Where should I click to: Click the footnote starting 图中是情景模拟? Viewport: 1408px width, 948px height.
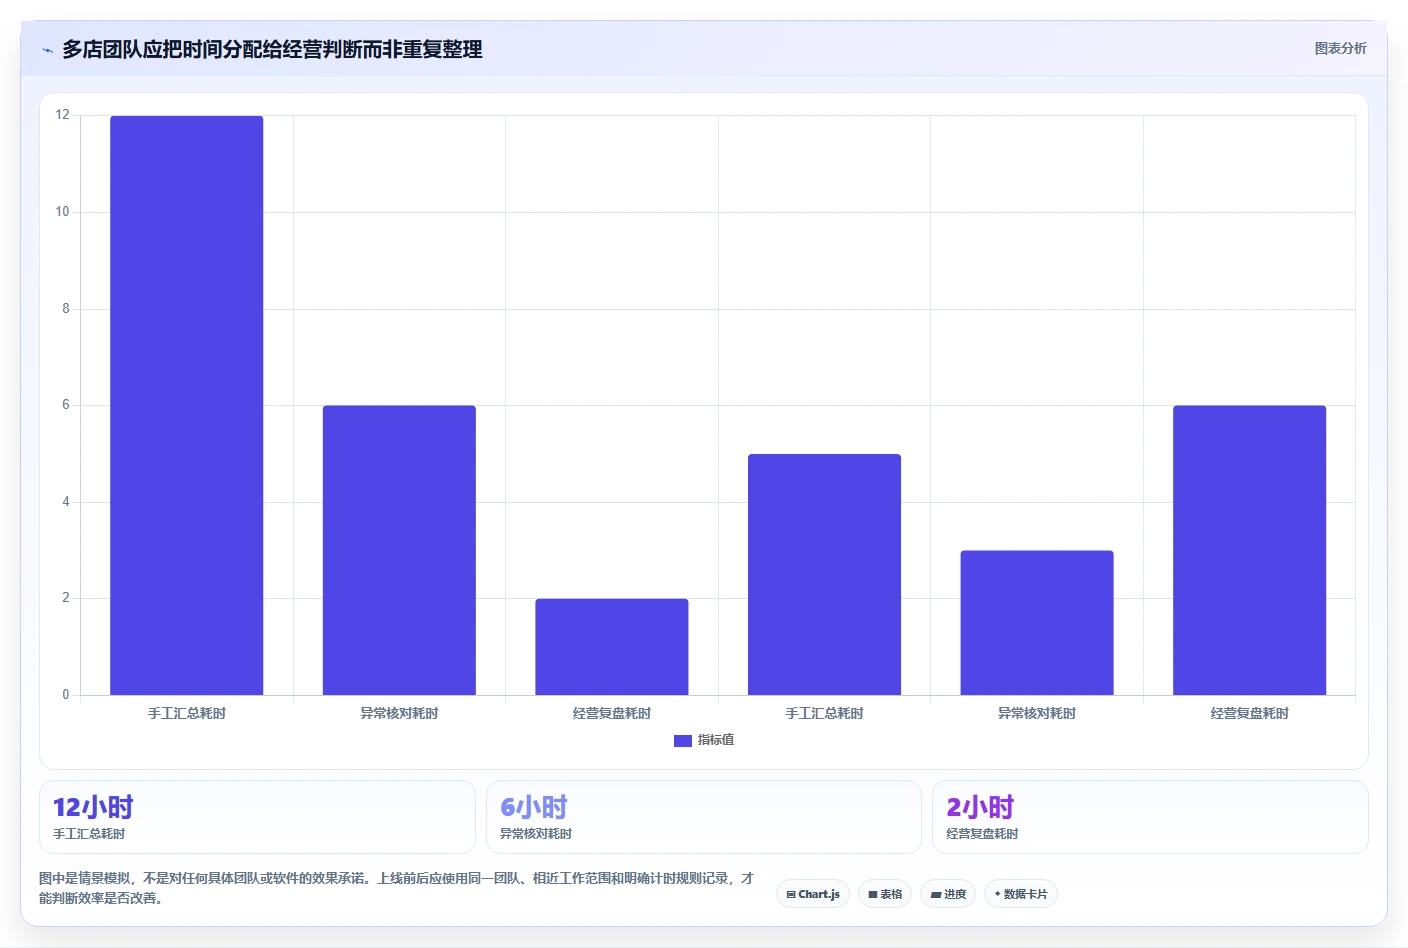click(x=396, y=888)
